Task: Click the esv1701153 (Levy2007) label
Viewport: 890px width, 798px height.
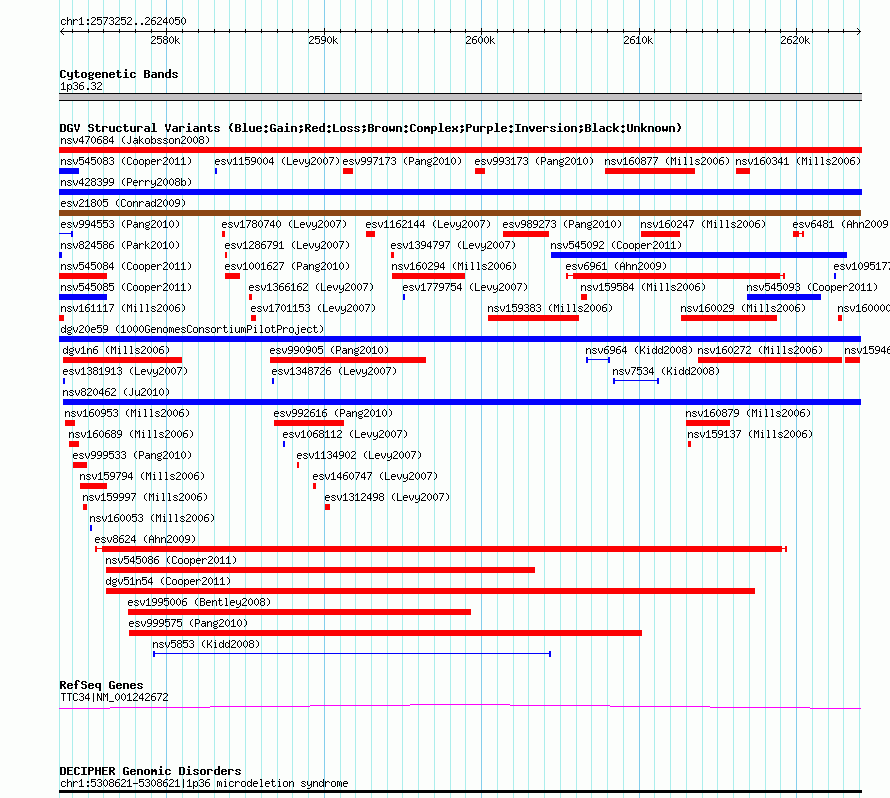Action: [313, 308]
